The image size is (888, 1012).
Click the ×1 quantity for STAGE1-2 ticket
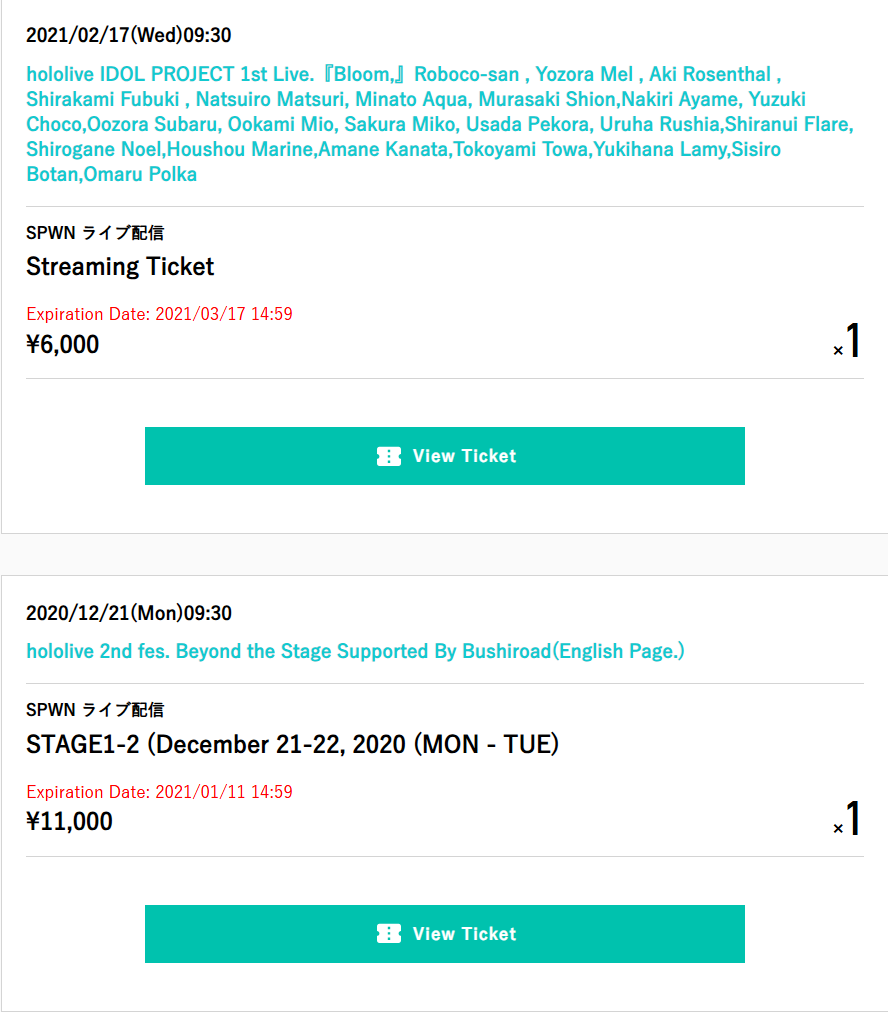pyautogui.click(x=848, y=820)
